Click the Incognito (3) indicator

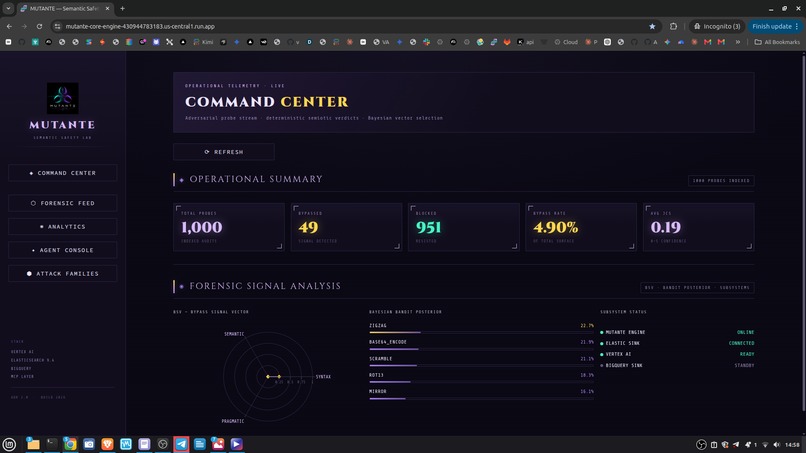point(717,26)
